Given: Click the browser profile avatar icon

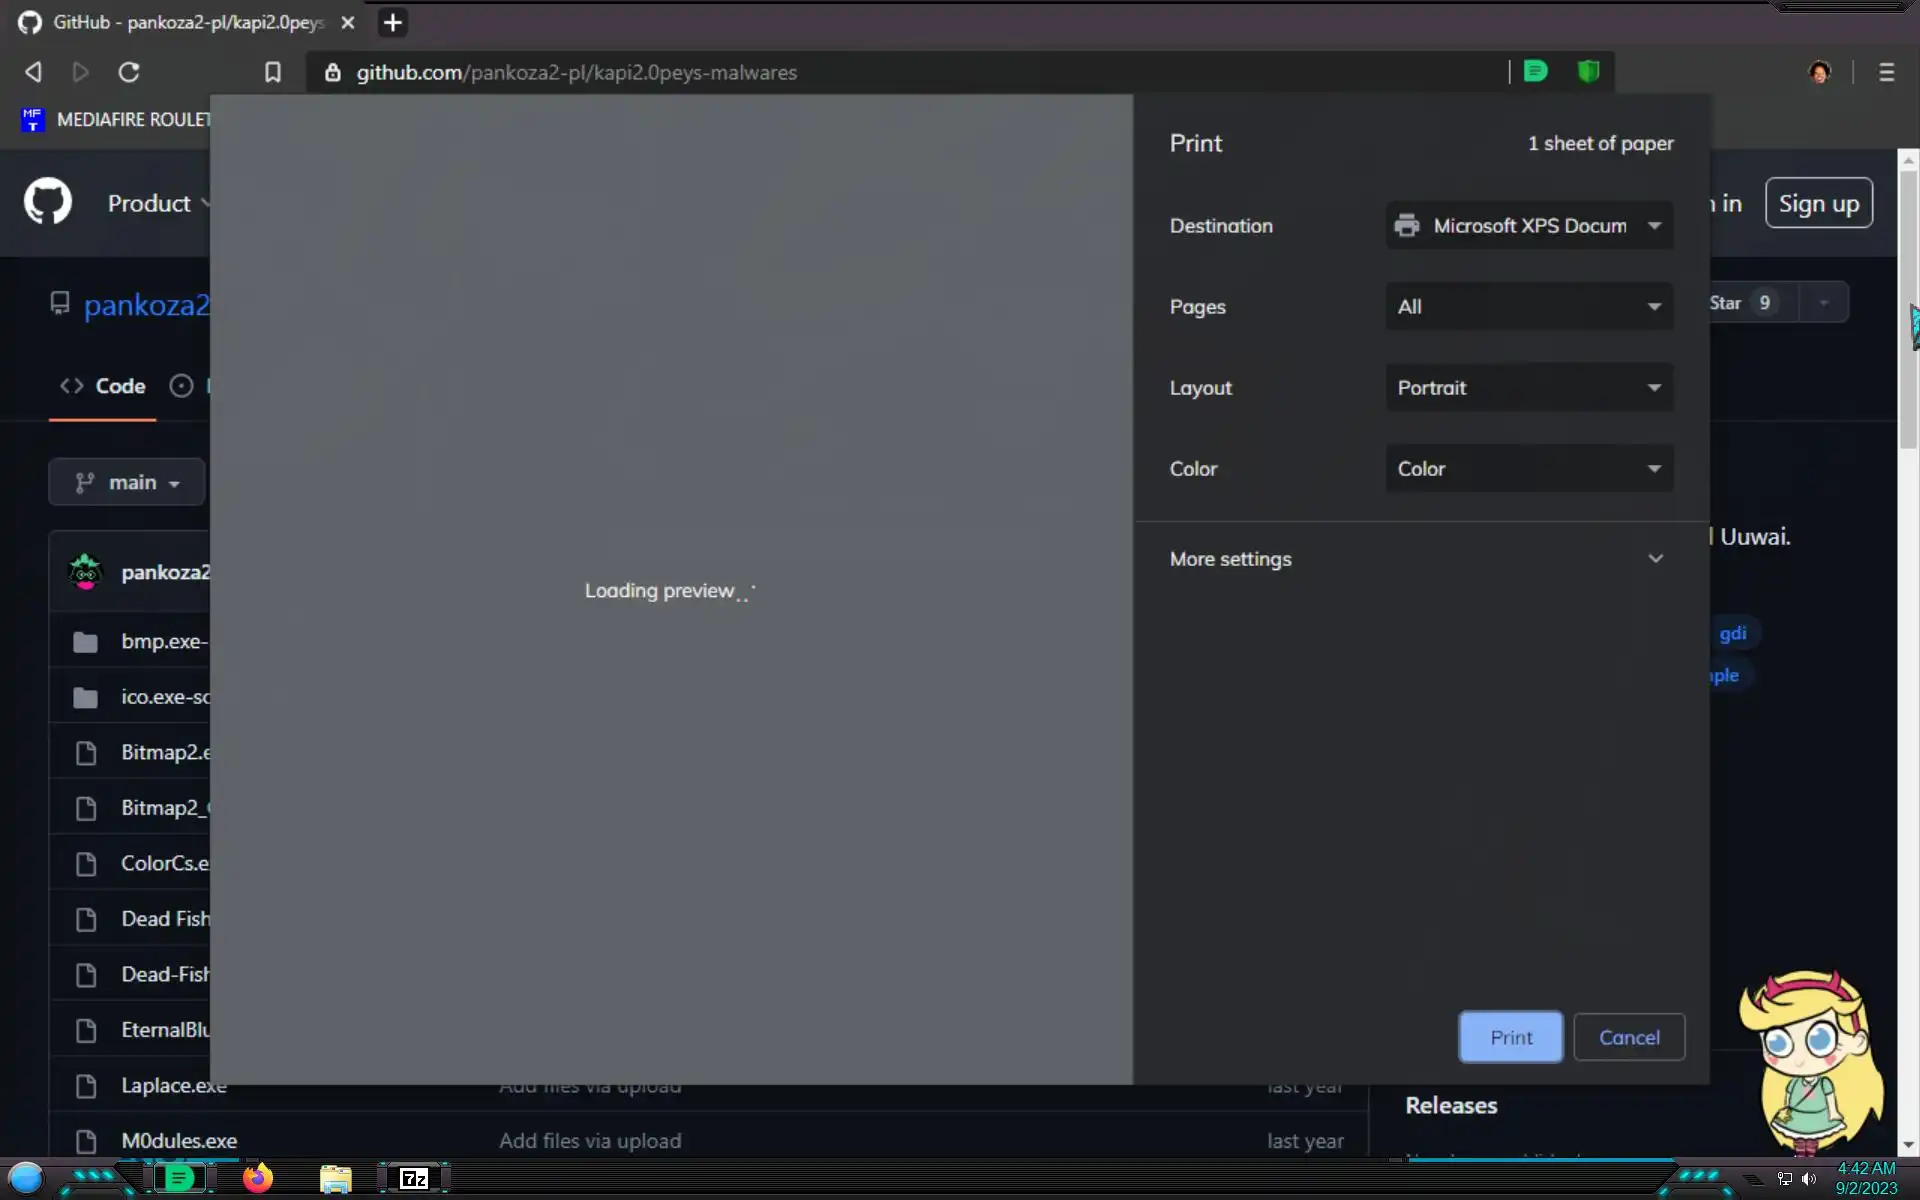Looking at the screenshot, I should [x=1819, y=72].
